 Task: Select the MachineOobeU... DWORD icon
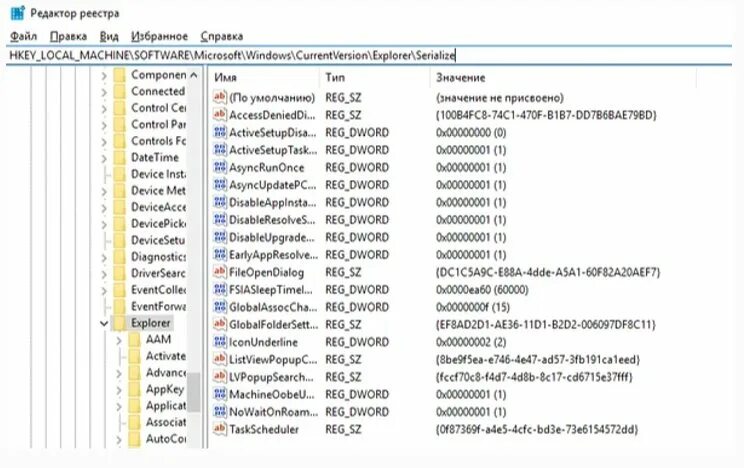[x=220, y=394]
